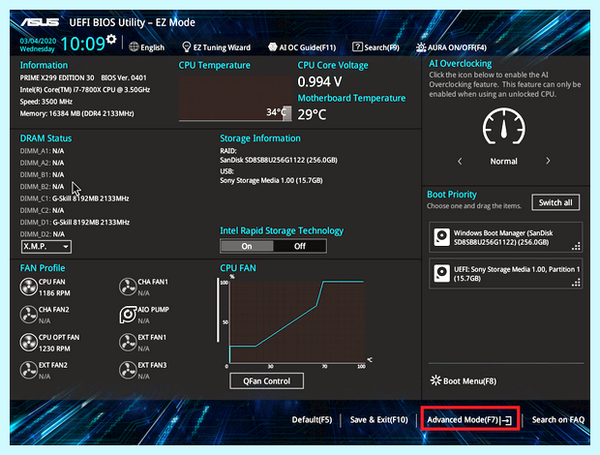This screenshot has height=455, width=600.
Task: Click the Boot Priority heading
Action: click(452, 194)
